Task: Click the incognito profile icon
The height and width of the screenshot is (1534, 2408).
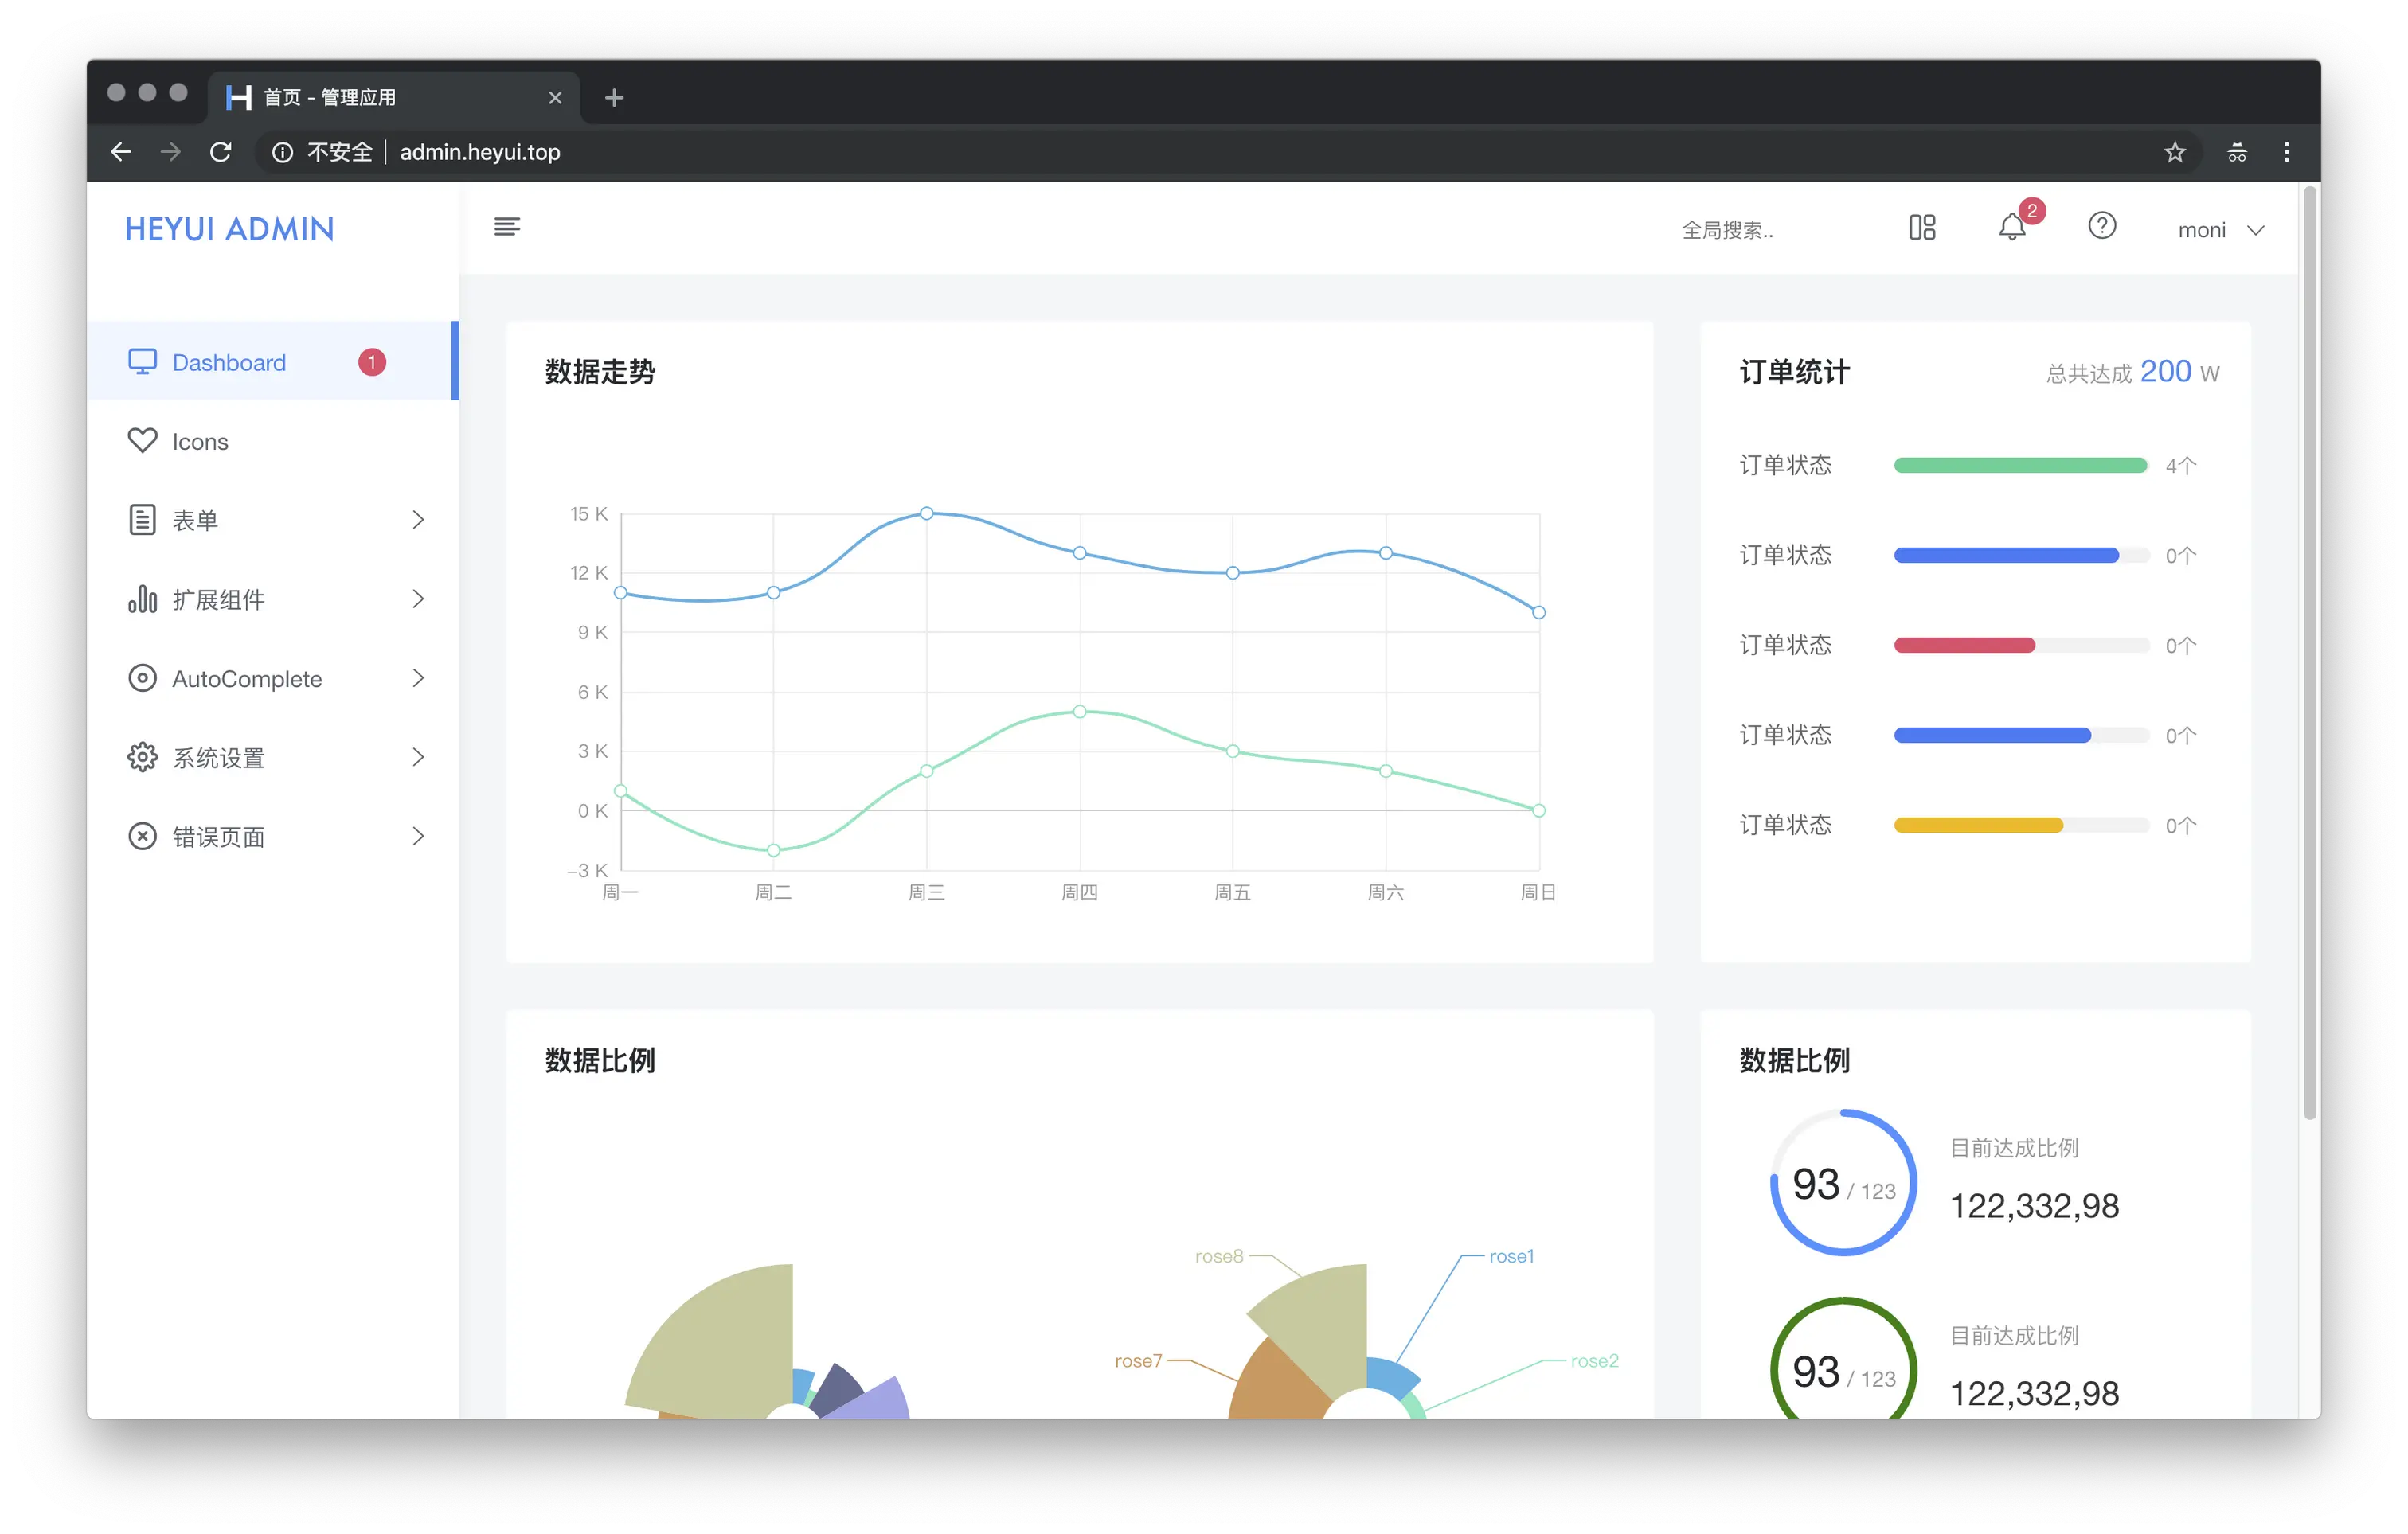Action: tap(2237, 152)
